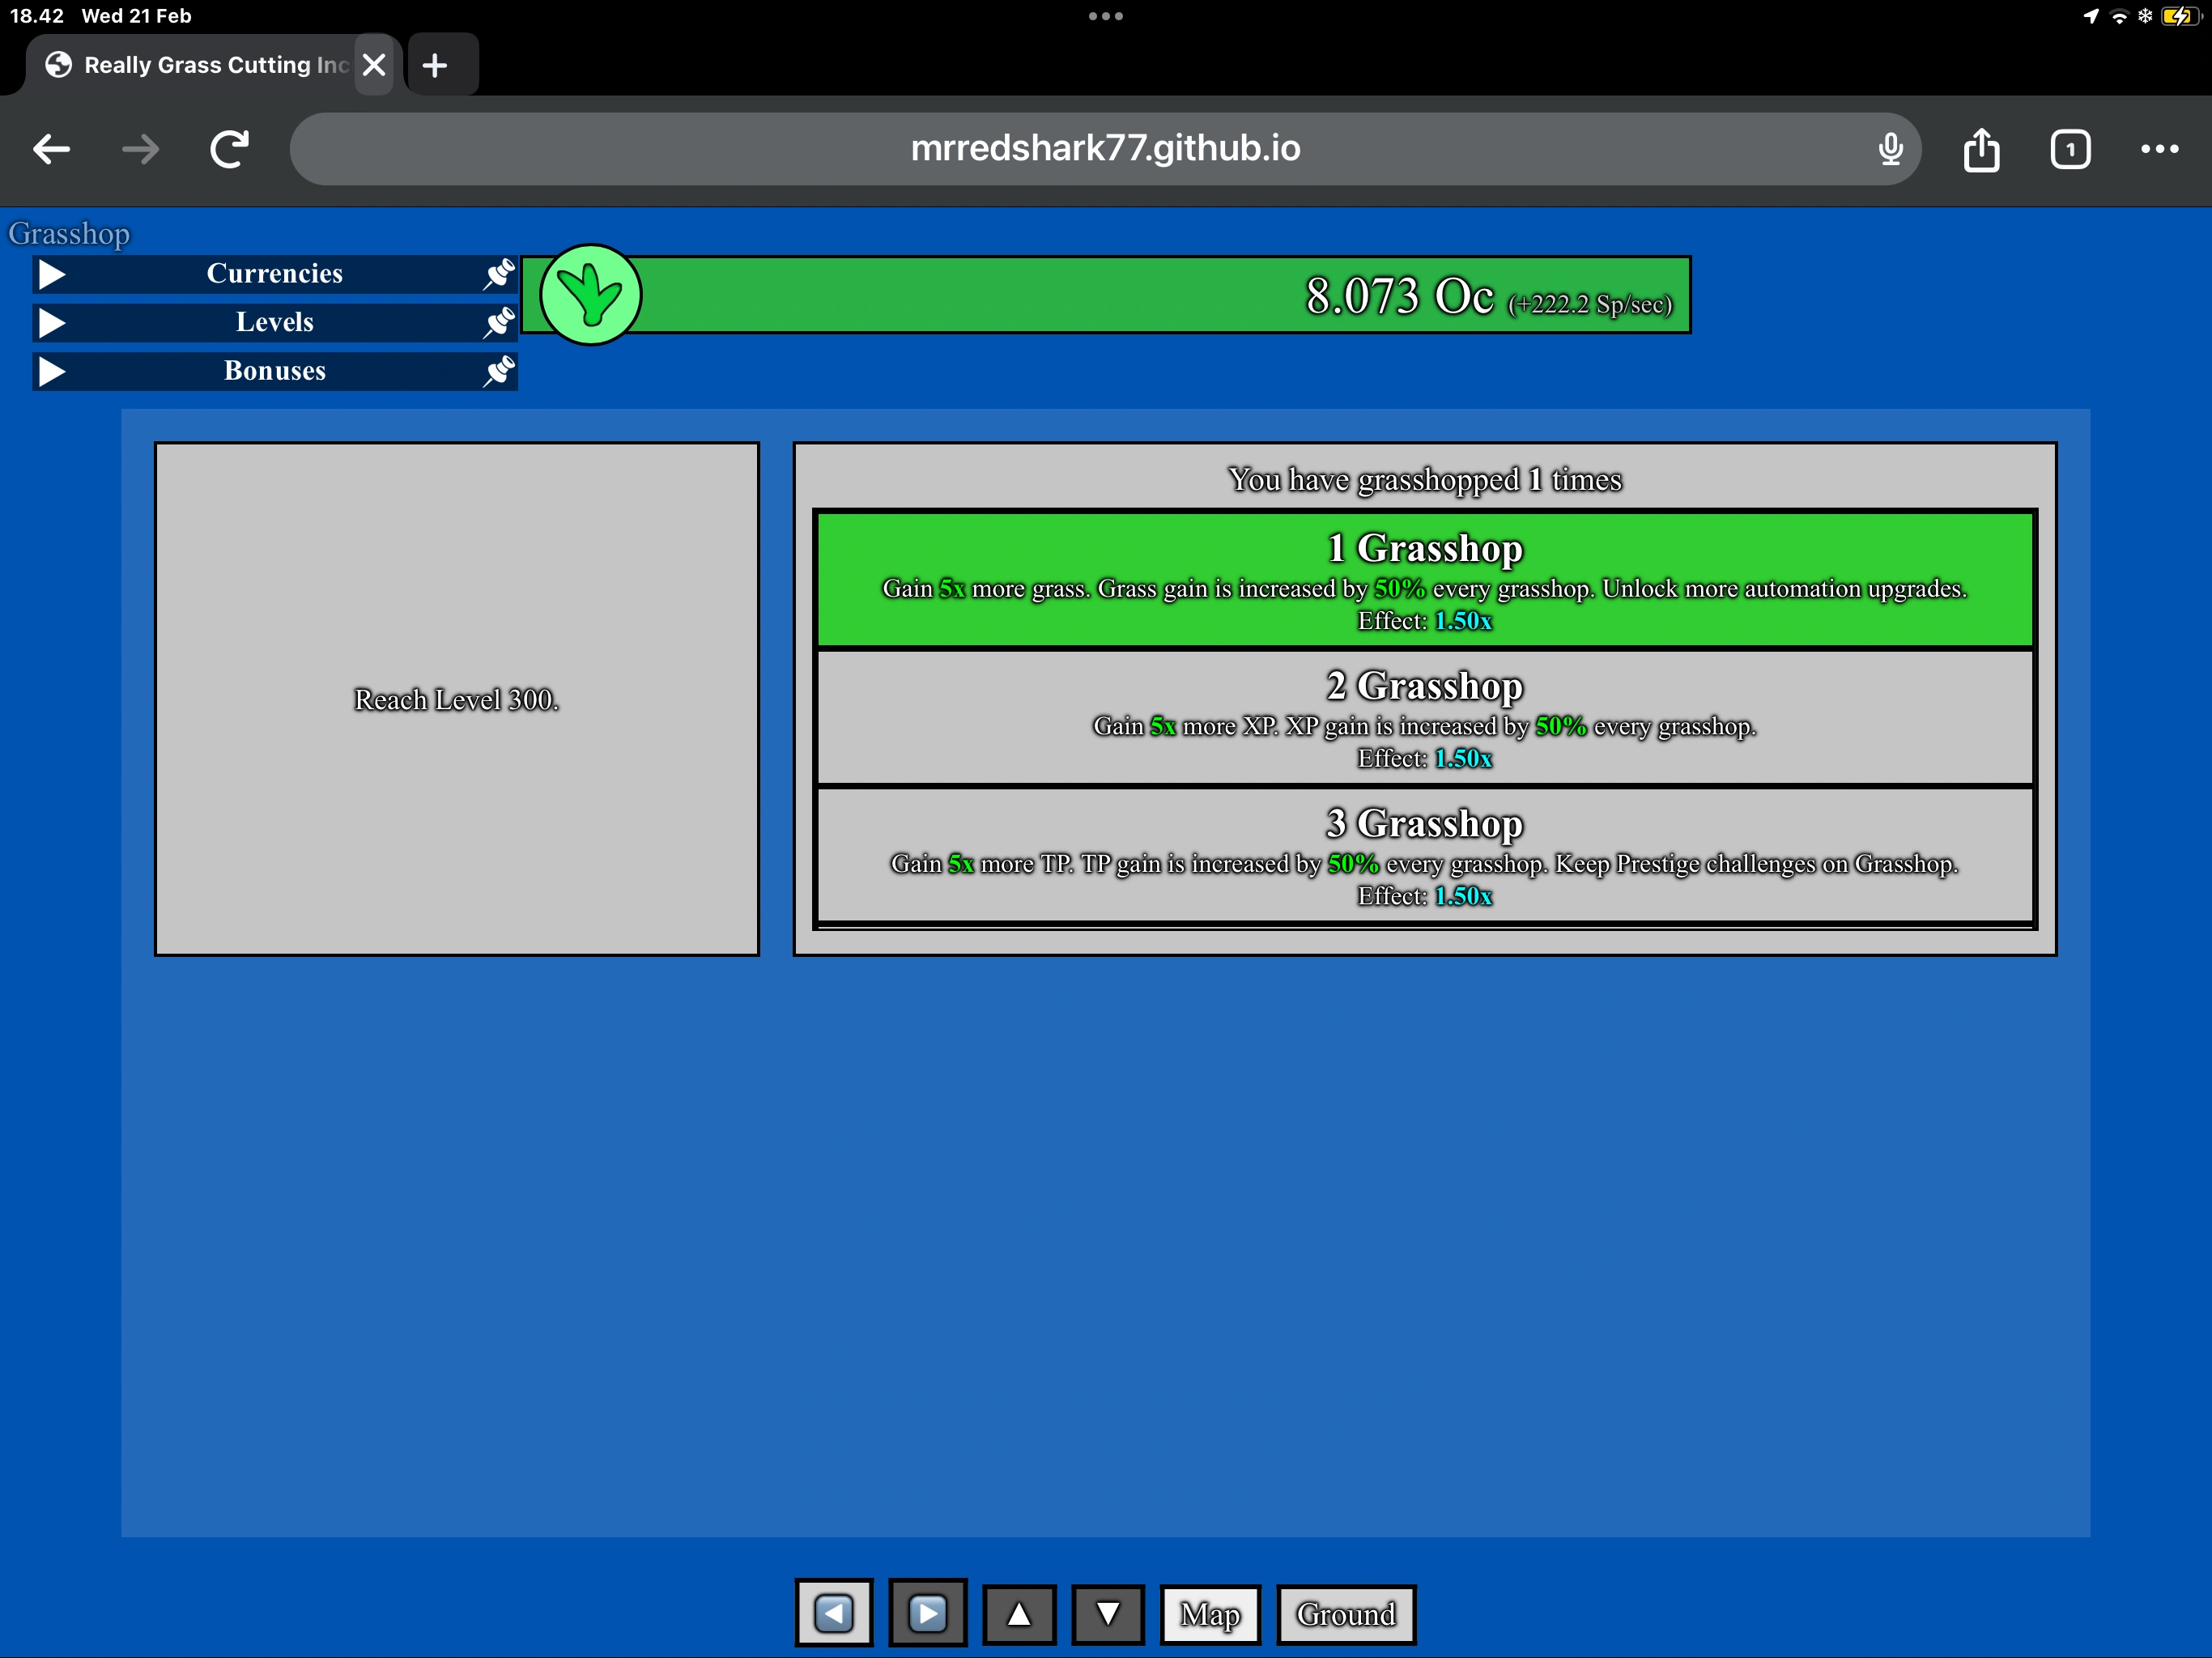
Task: Click the green grass currency icon
Action: click(590, 295)
